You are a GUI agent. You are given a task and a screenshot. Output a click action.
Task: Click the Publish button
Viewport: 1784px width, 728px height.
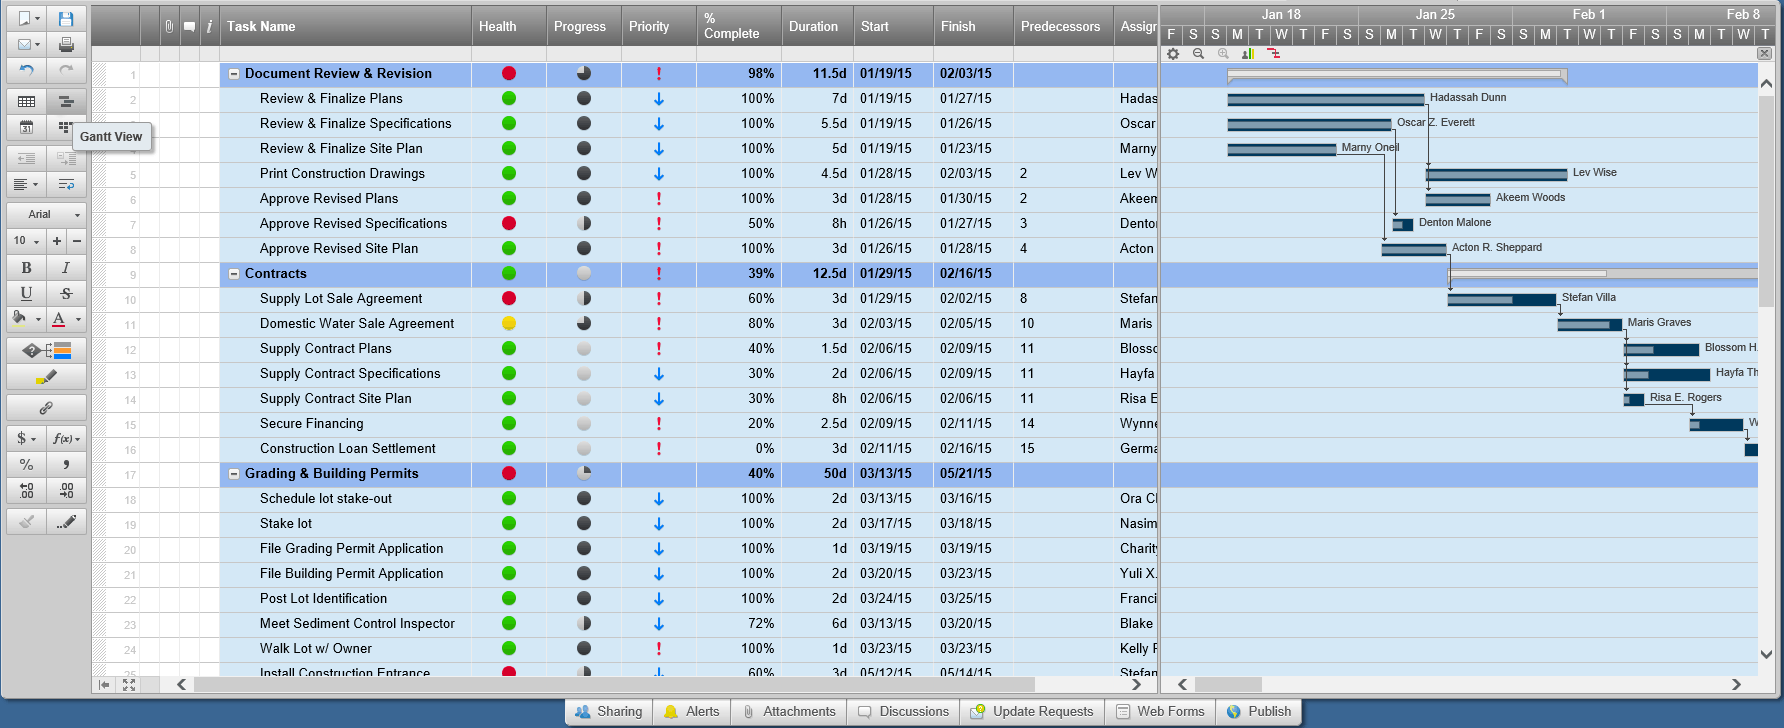[x=1259, y=712]
